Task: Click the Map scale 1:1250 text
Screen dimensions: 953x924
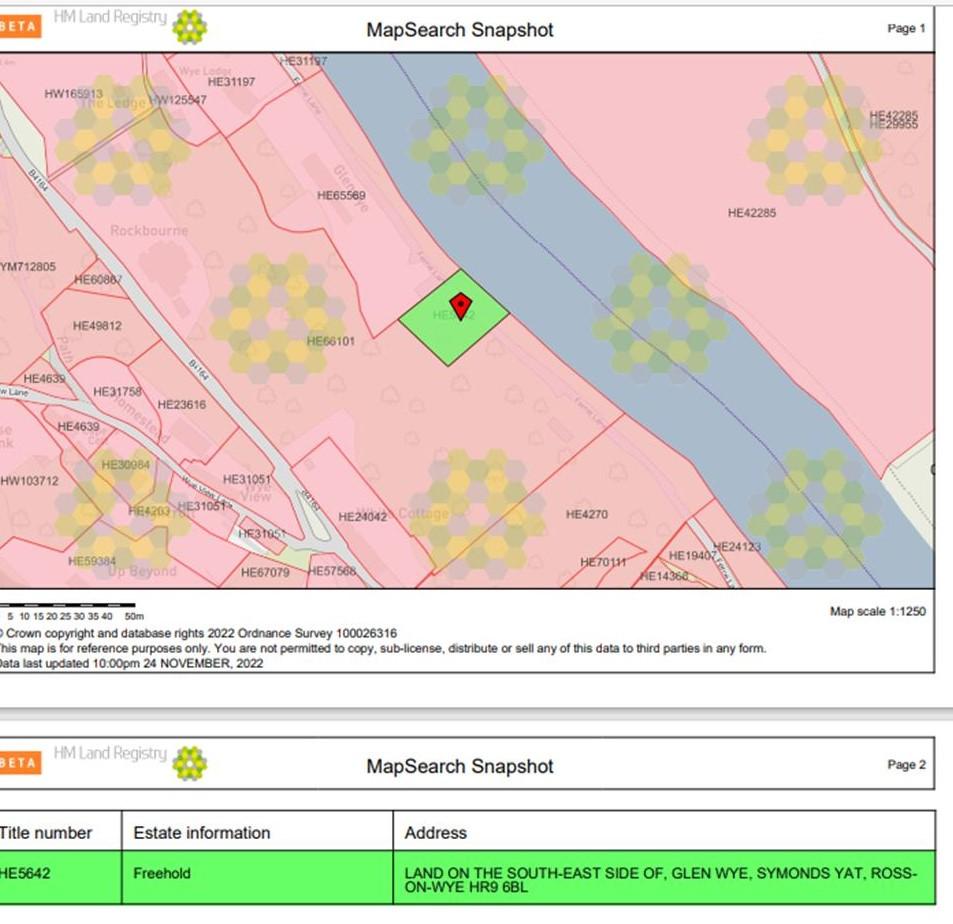Action: 879,611
